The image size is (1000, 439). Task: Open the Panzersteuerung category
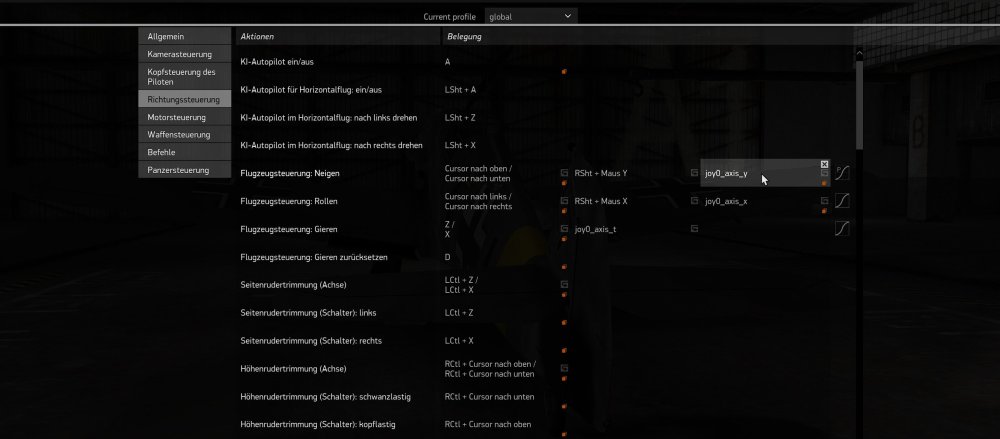point(184,170)
